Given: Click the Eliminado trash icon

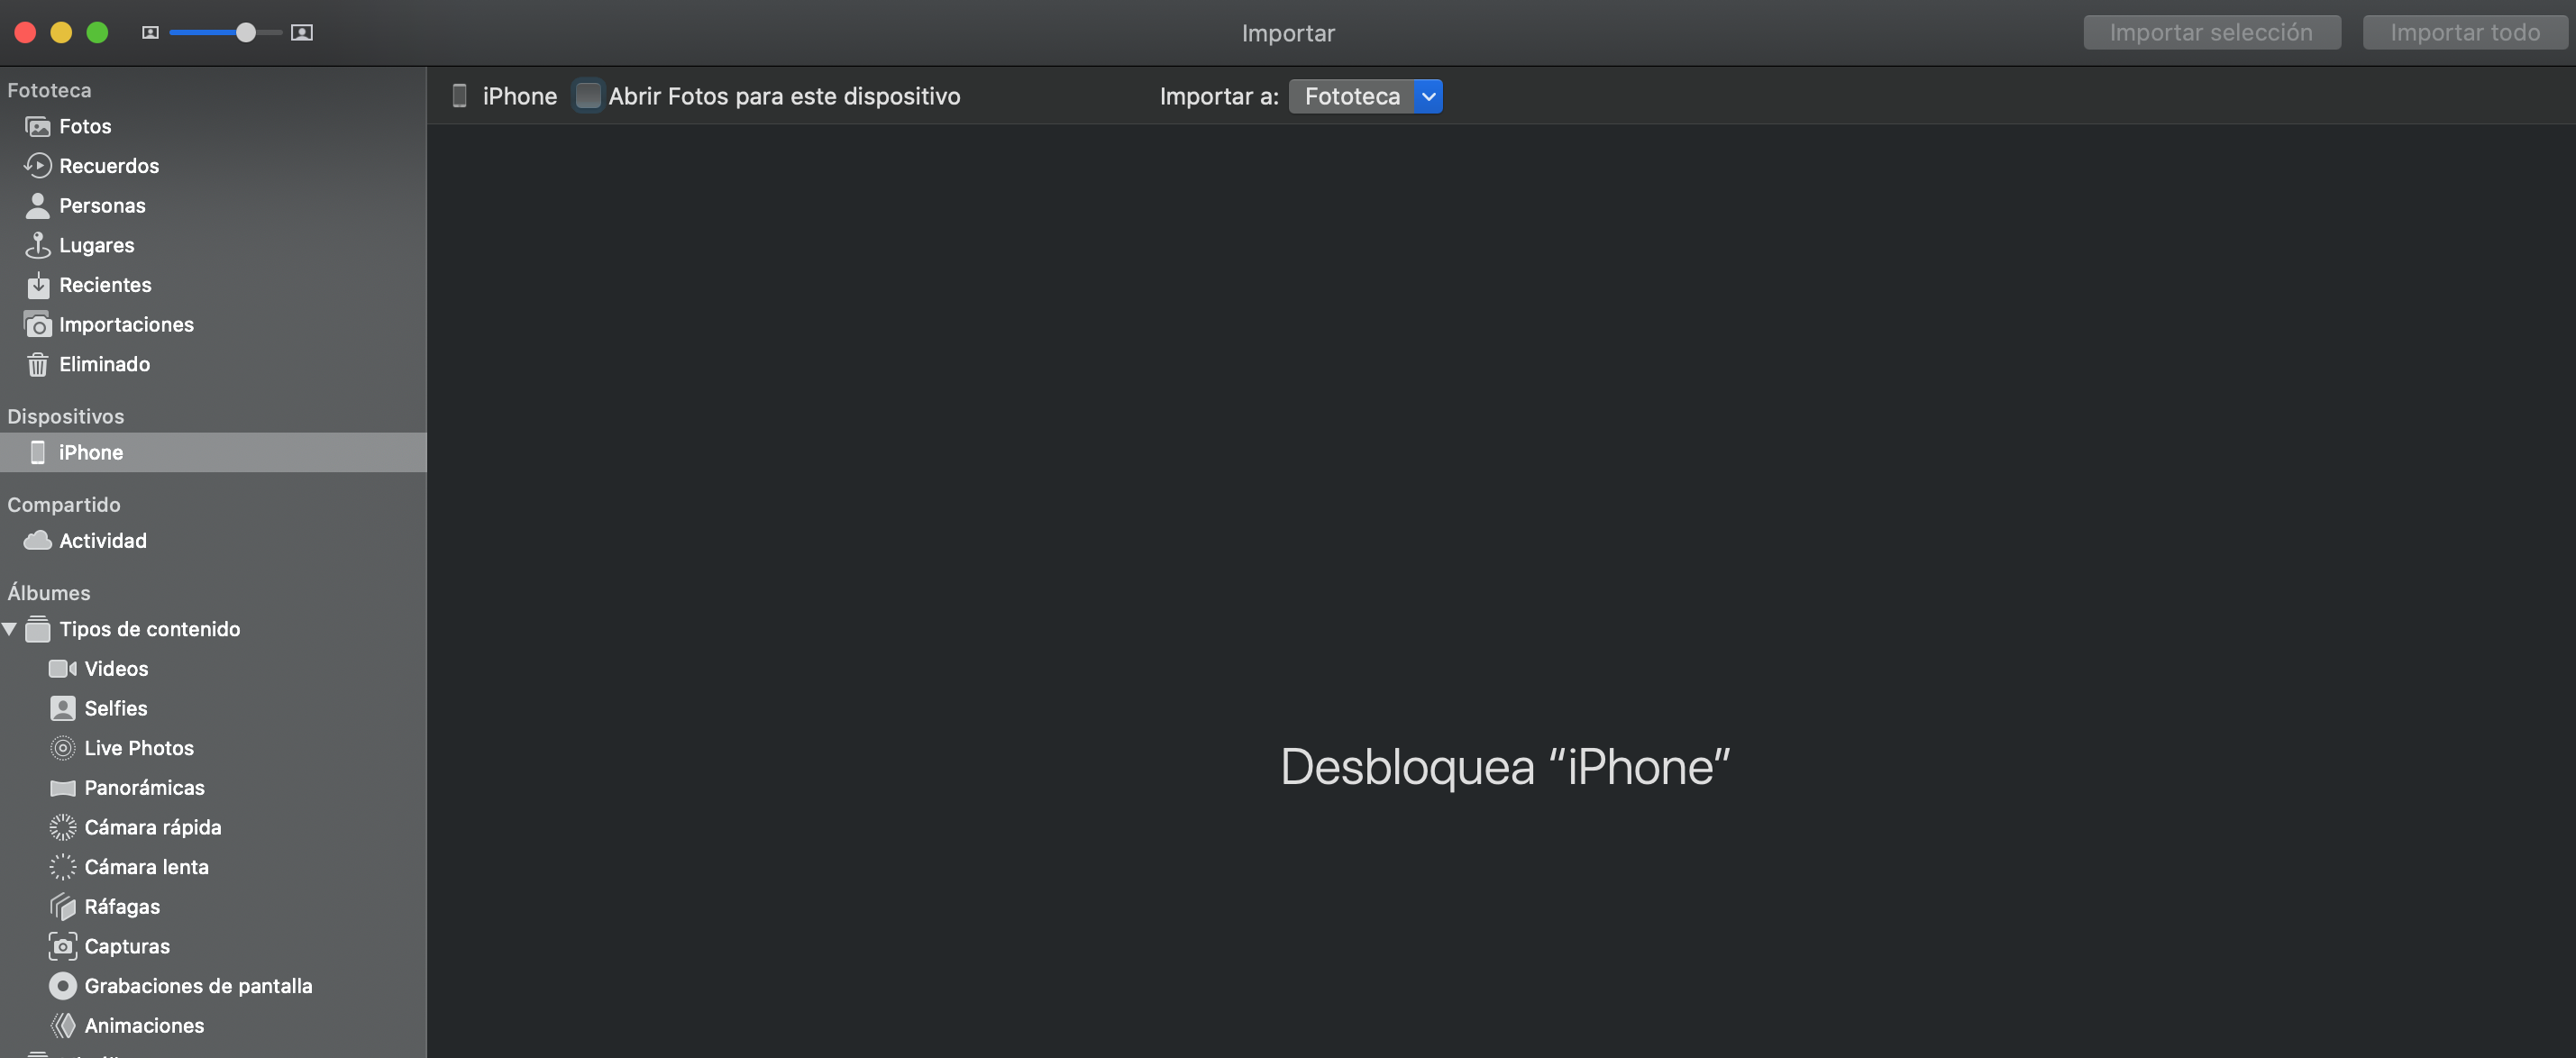Looking at the screenshot, I should point(38,364).
